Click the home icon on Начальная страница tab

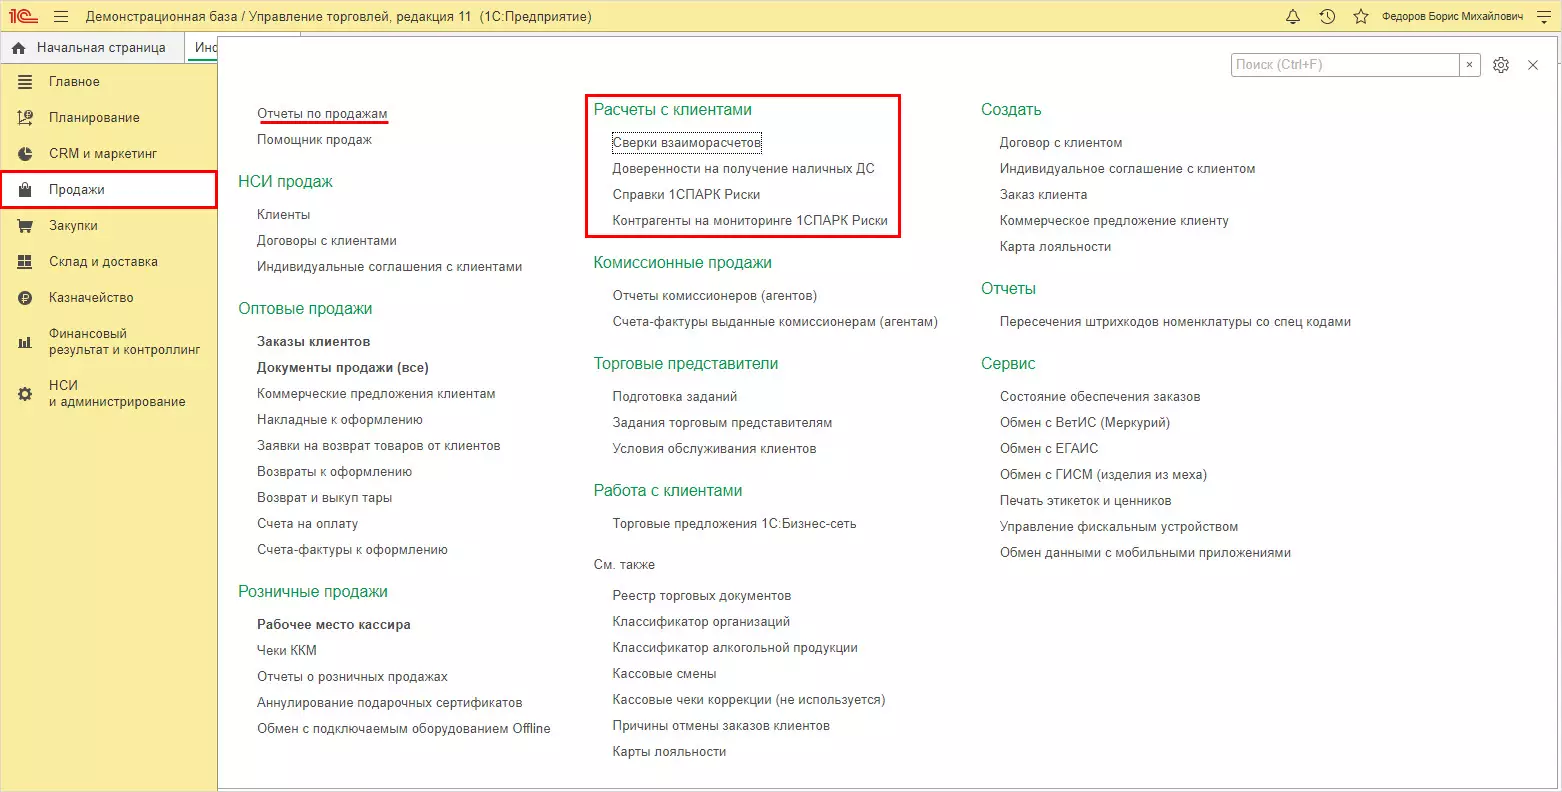18,48
